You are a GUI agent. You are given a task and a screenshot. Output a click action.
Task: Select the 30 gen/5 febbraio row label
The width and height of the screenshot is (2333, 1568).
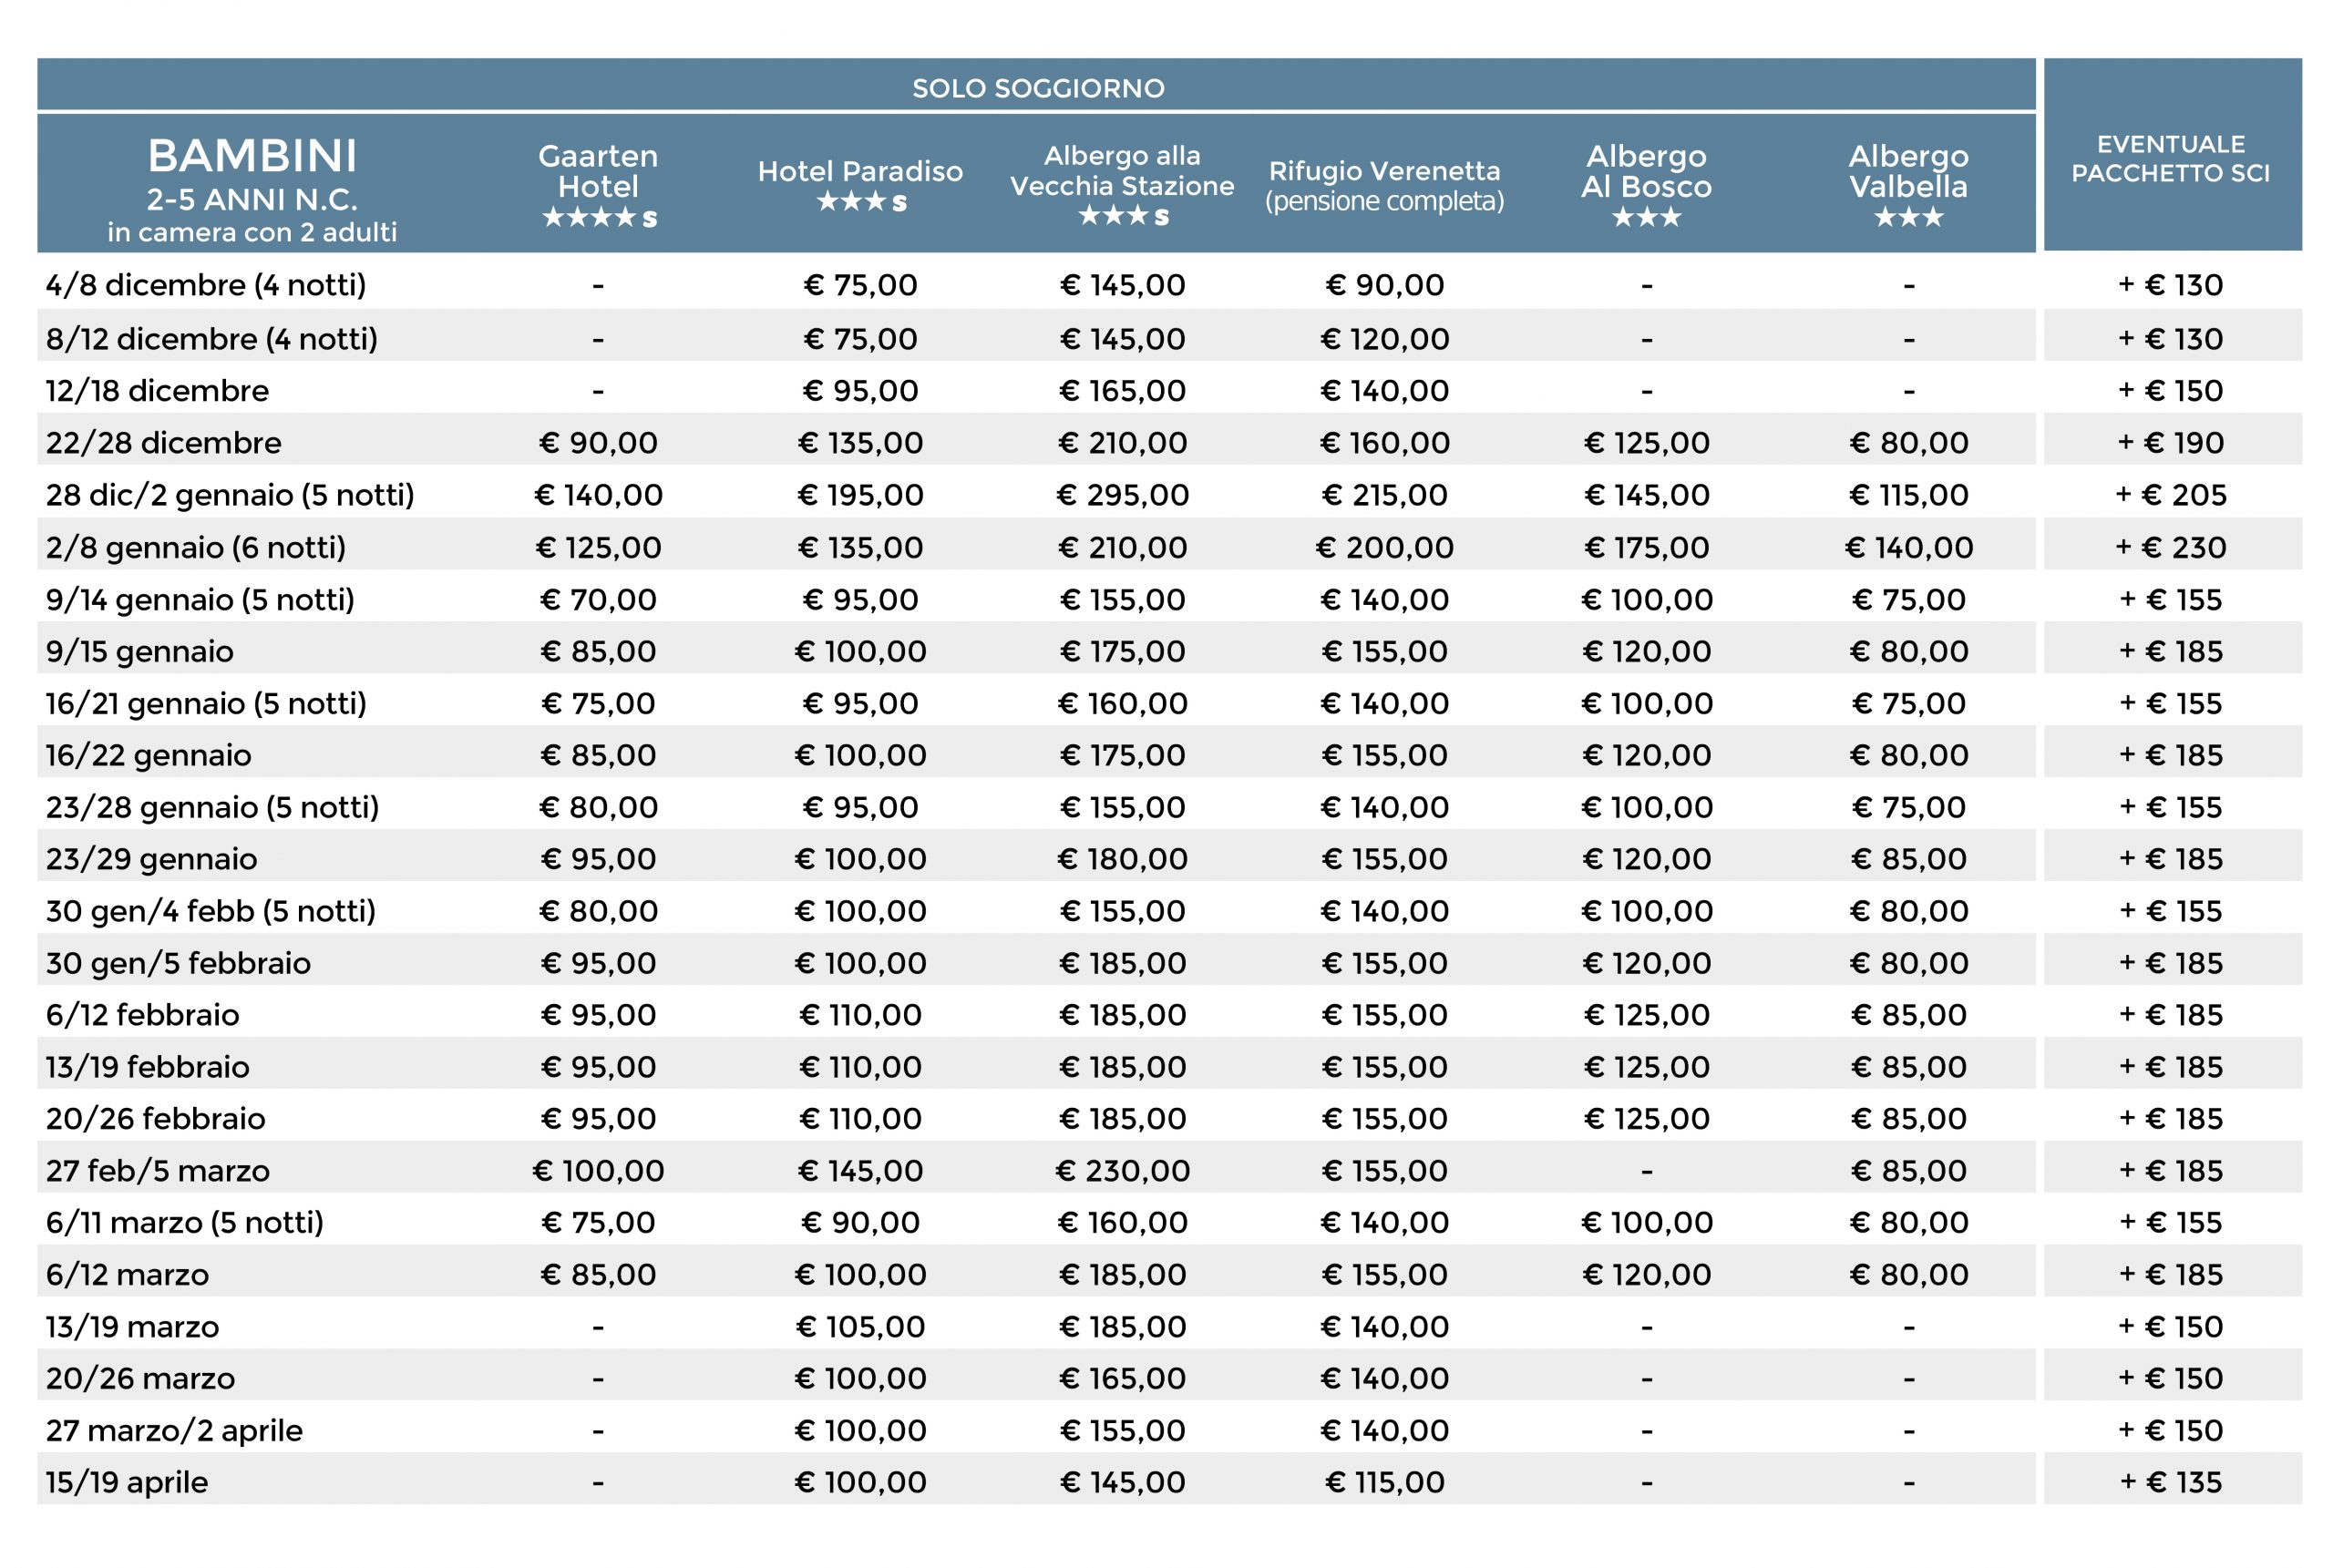point(178,963)
